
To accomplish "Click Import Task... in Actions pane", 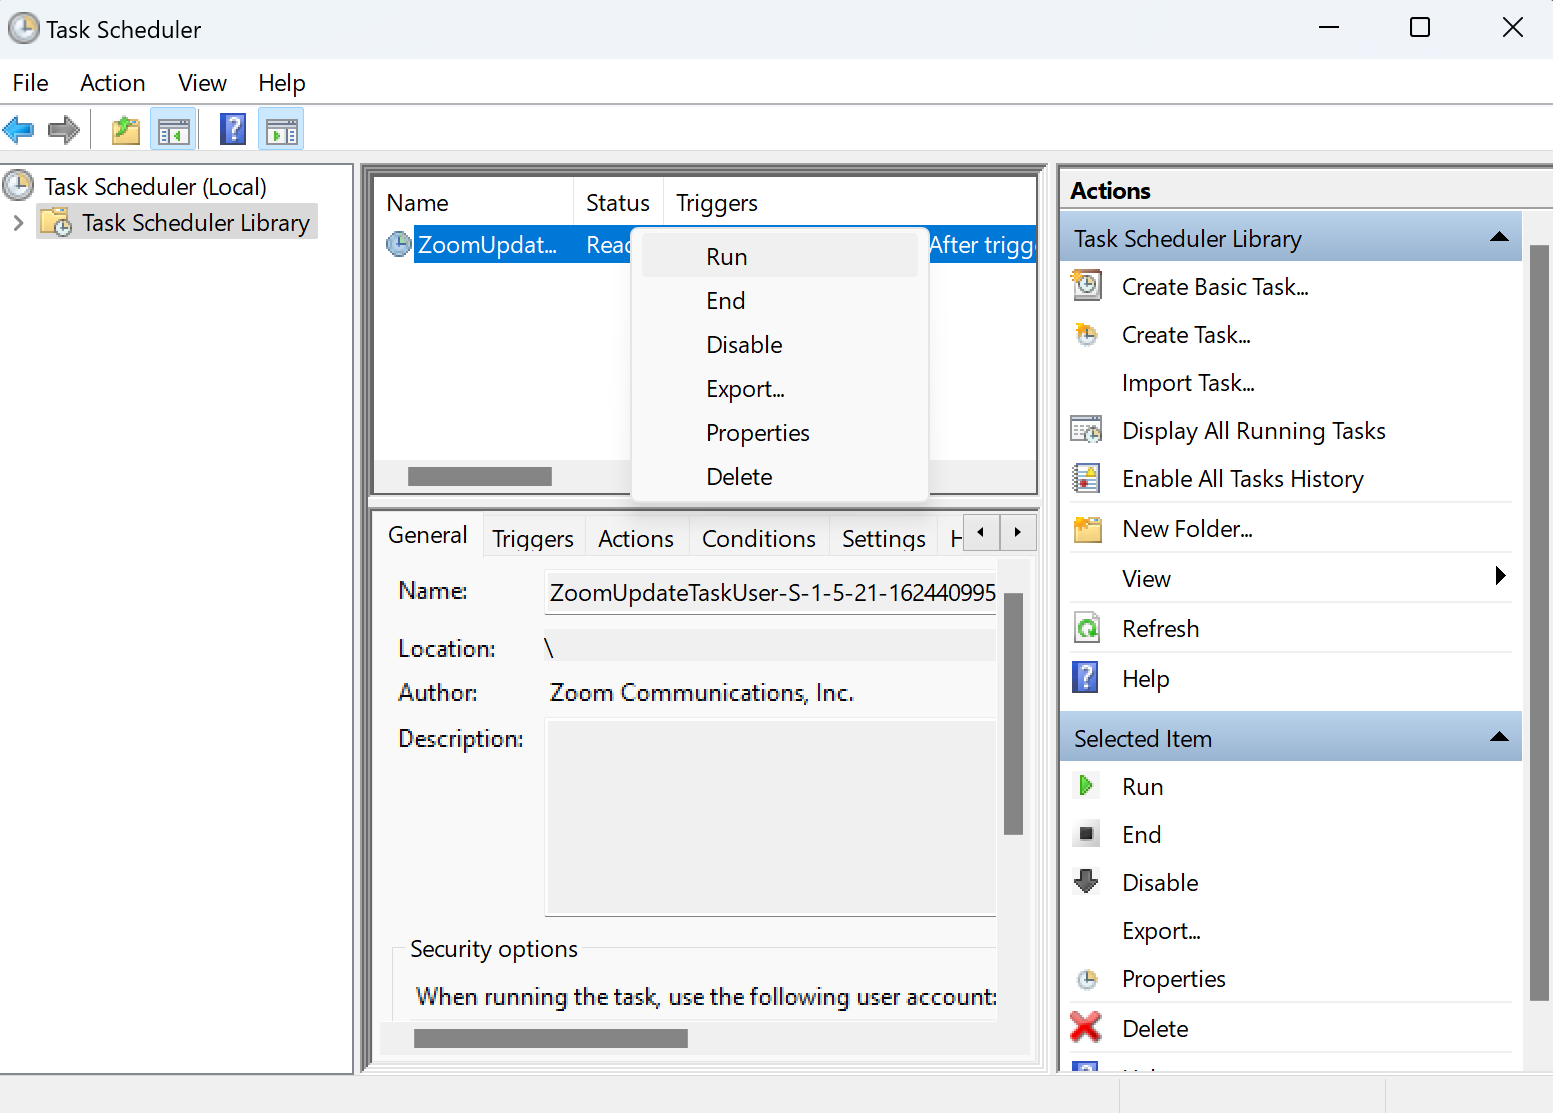I will [1188, 383].
